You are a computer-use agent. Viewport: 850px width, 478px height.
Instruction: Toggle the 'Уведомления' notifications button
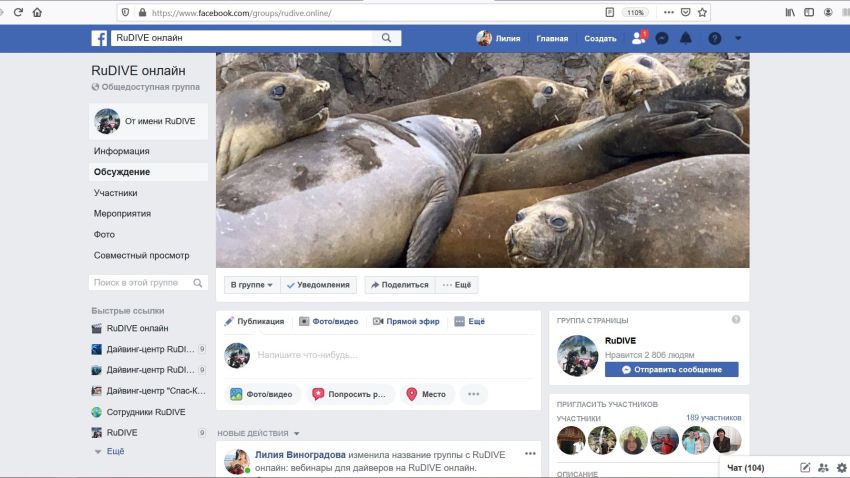[x=318, y=285]
